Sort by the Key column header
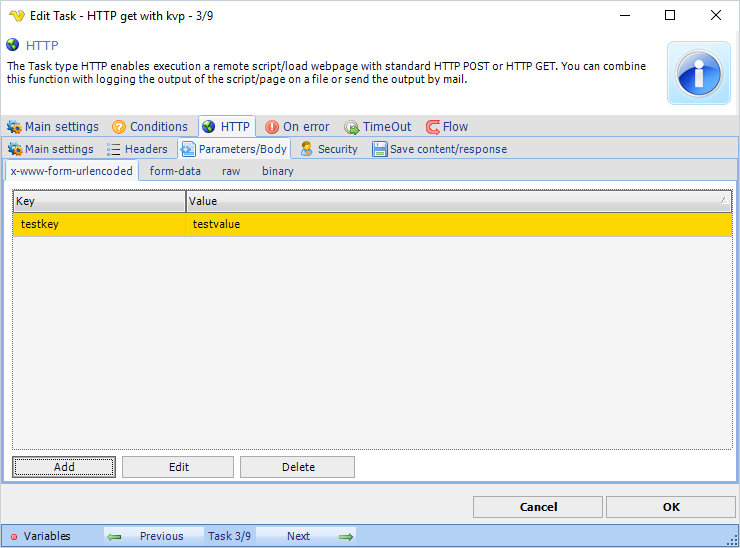 [98, 202]
